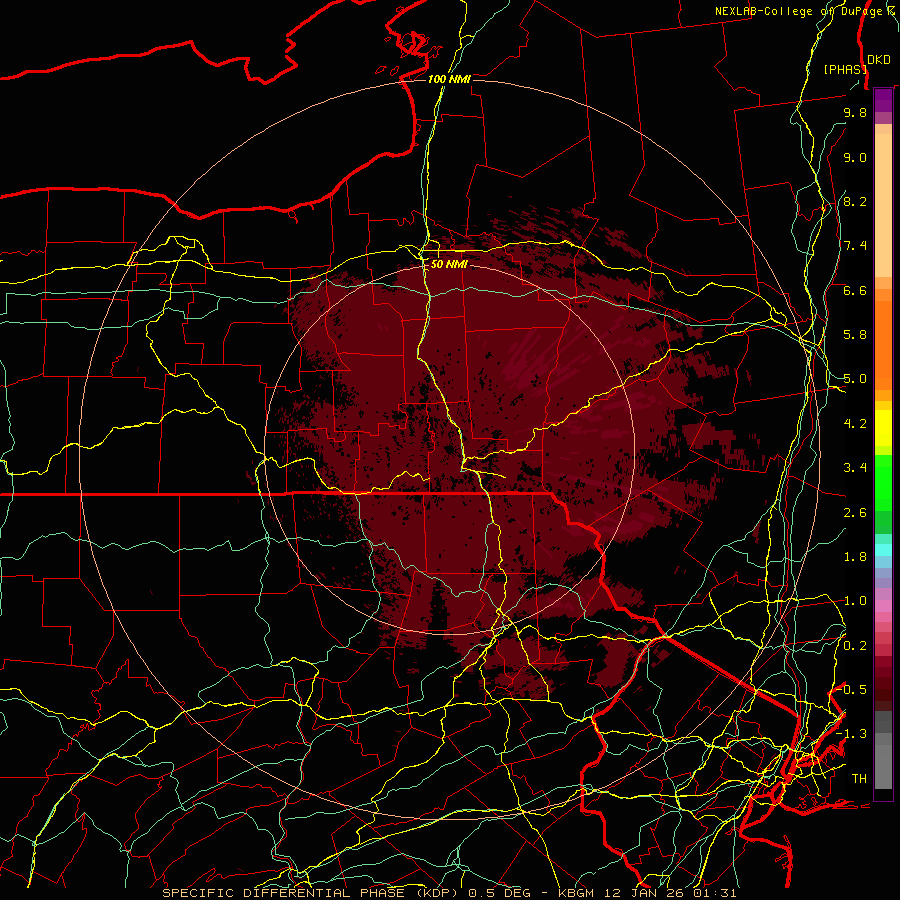Select the 9.0 value on the legend
Image resolution: width=900 pixels, height=900 pixels.
point(855,157)
